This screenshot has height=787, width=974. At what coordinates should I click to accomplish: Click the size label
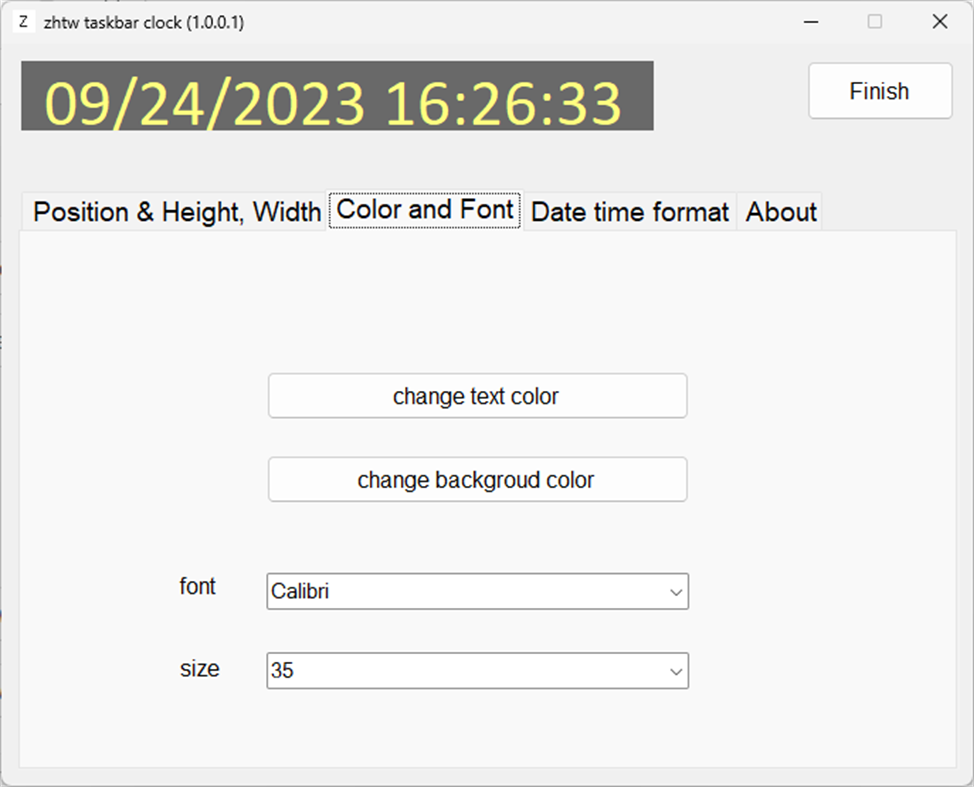coord(199,669)
